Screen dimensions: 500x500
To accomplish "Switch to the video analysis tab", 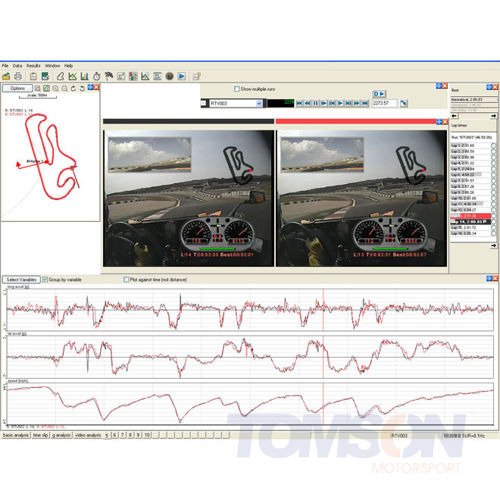I will click(x=87, y=435).
